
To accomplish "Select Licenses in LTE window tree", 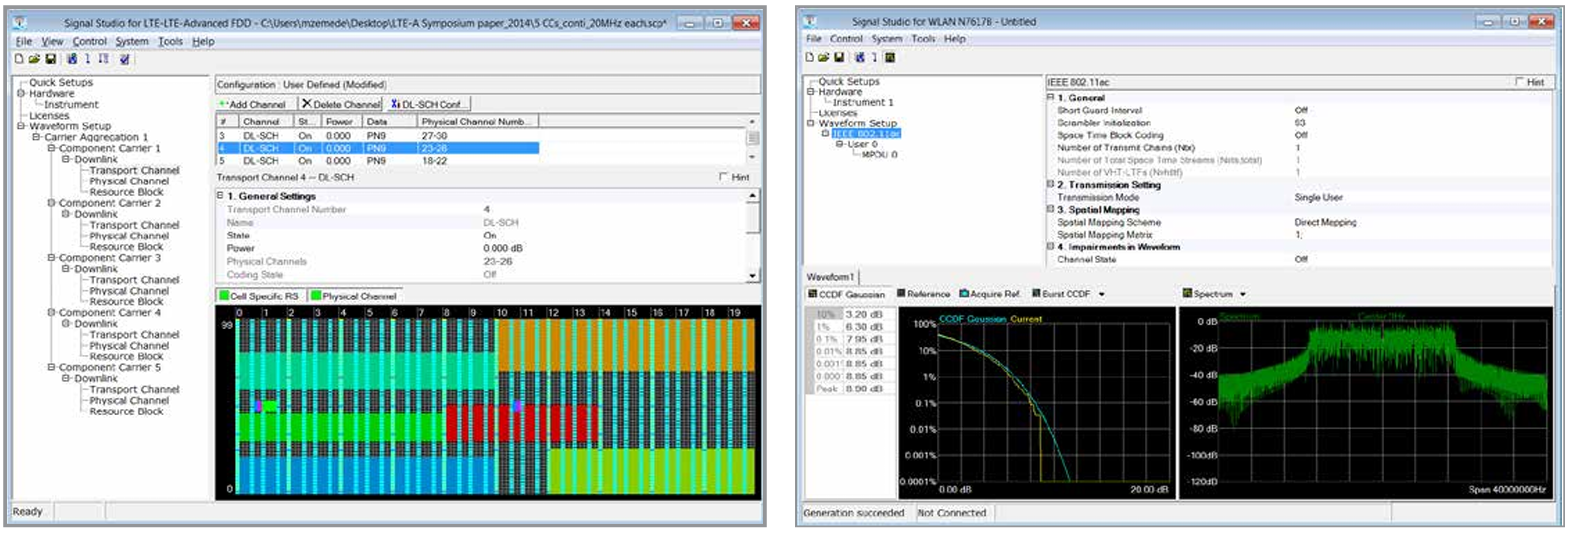I will click(49, 115).
